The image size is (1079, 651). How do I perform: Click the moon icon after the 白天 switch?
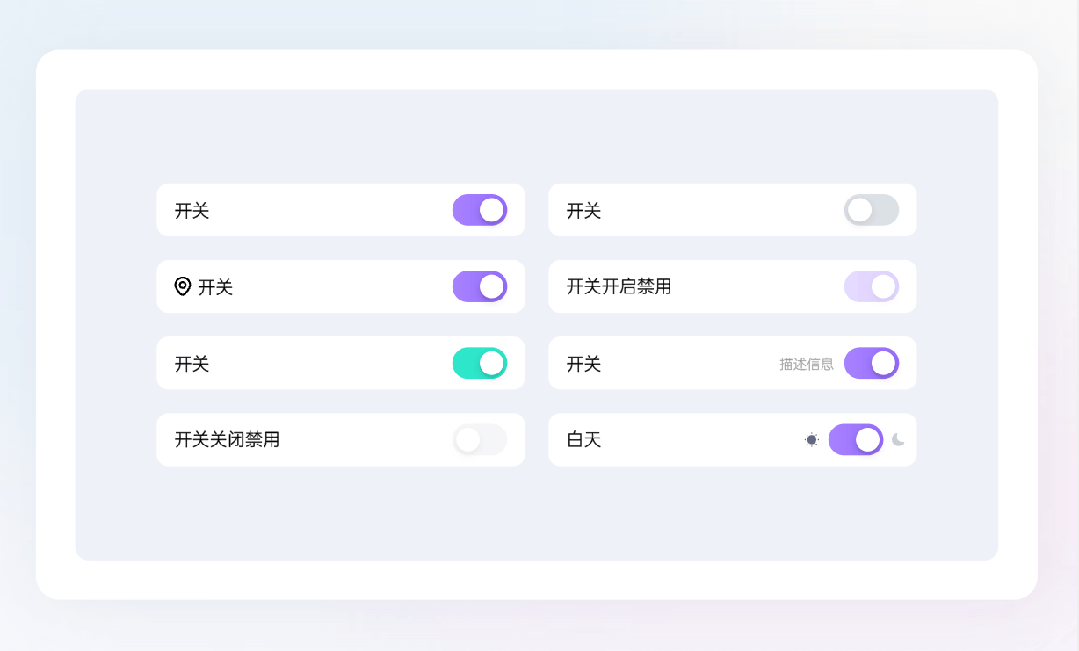(x=898, y=439)
